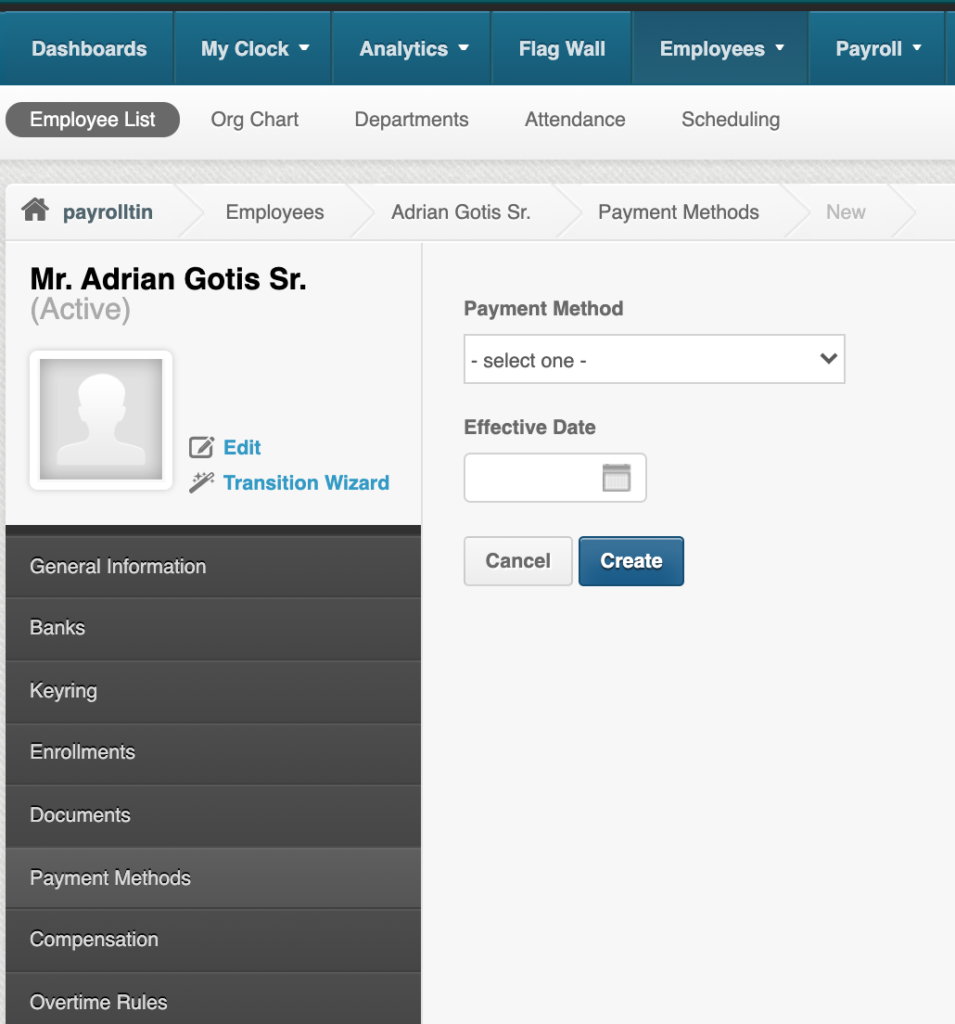Screen dimensions: 955x1024
Task: Switch to the Org Chart tab
Action: tap(254, 119)
